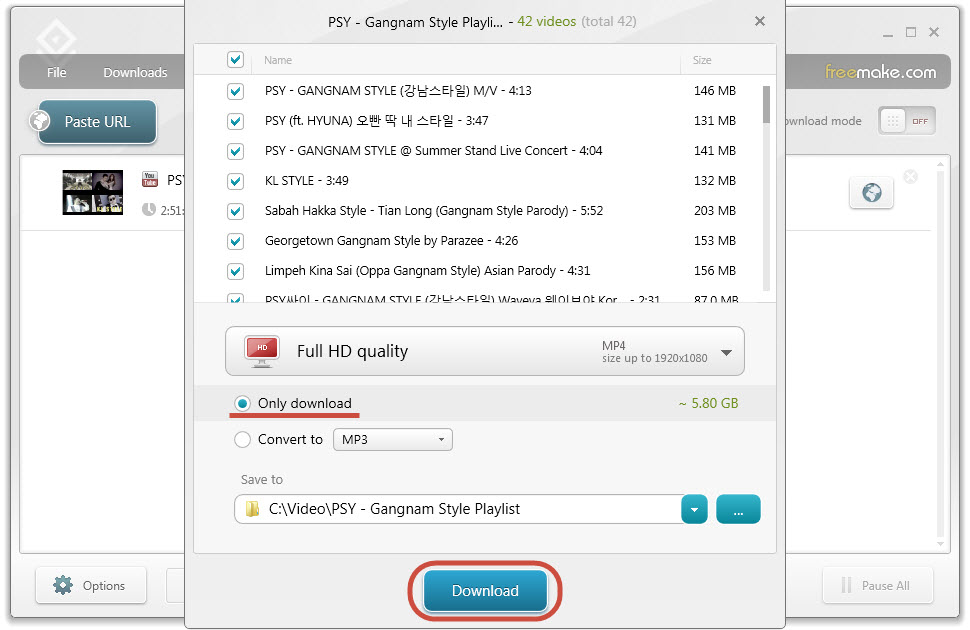
Task: Click the Freemake diamond logo
Action: pyautogui.click(x=56, y=38)
